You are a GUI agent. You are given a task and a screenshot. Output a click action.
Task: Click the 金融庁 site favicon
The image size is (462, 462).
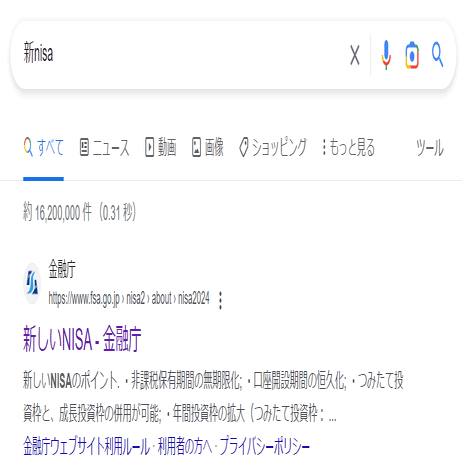click(x=32, y=284)
